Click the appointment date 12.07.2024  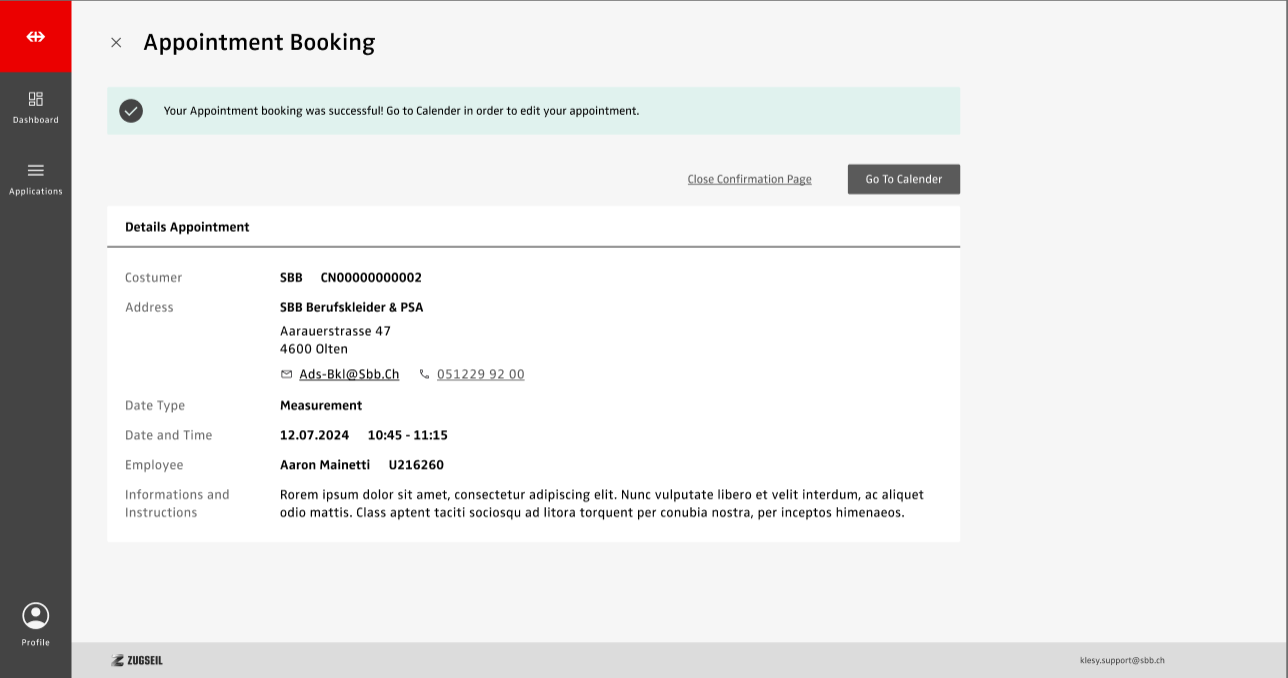point(314,435)
